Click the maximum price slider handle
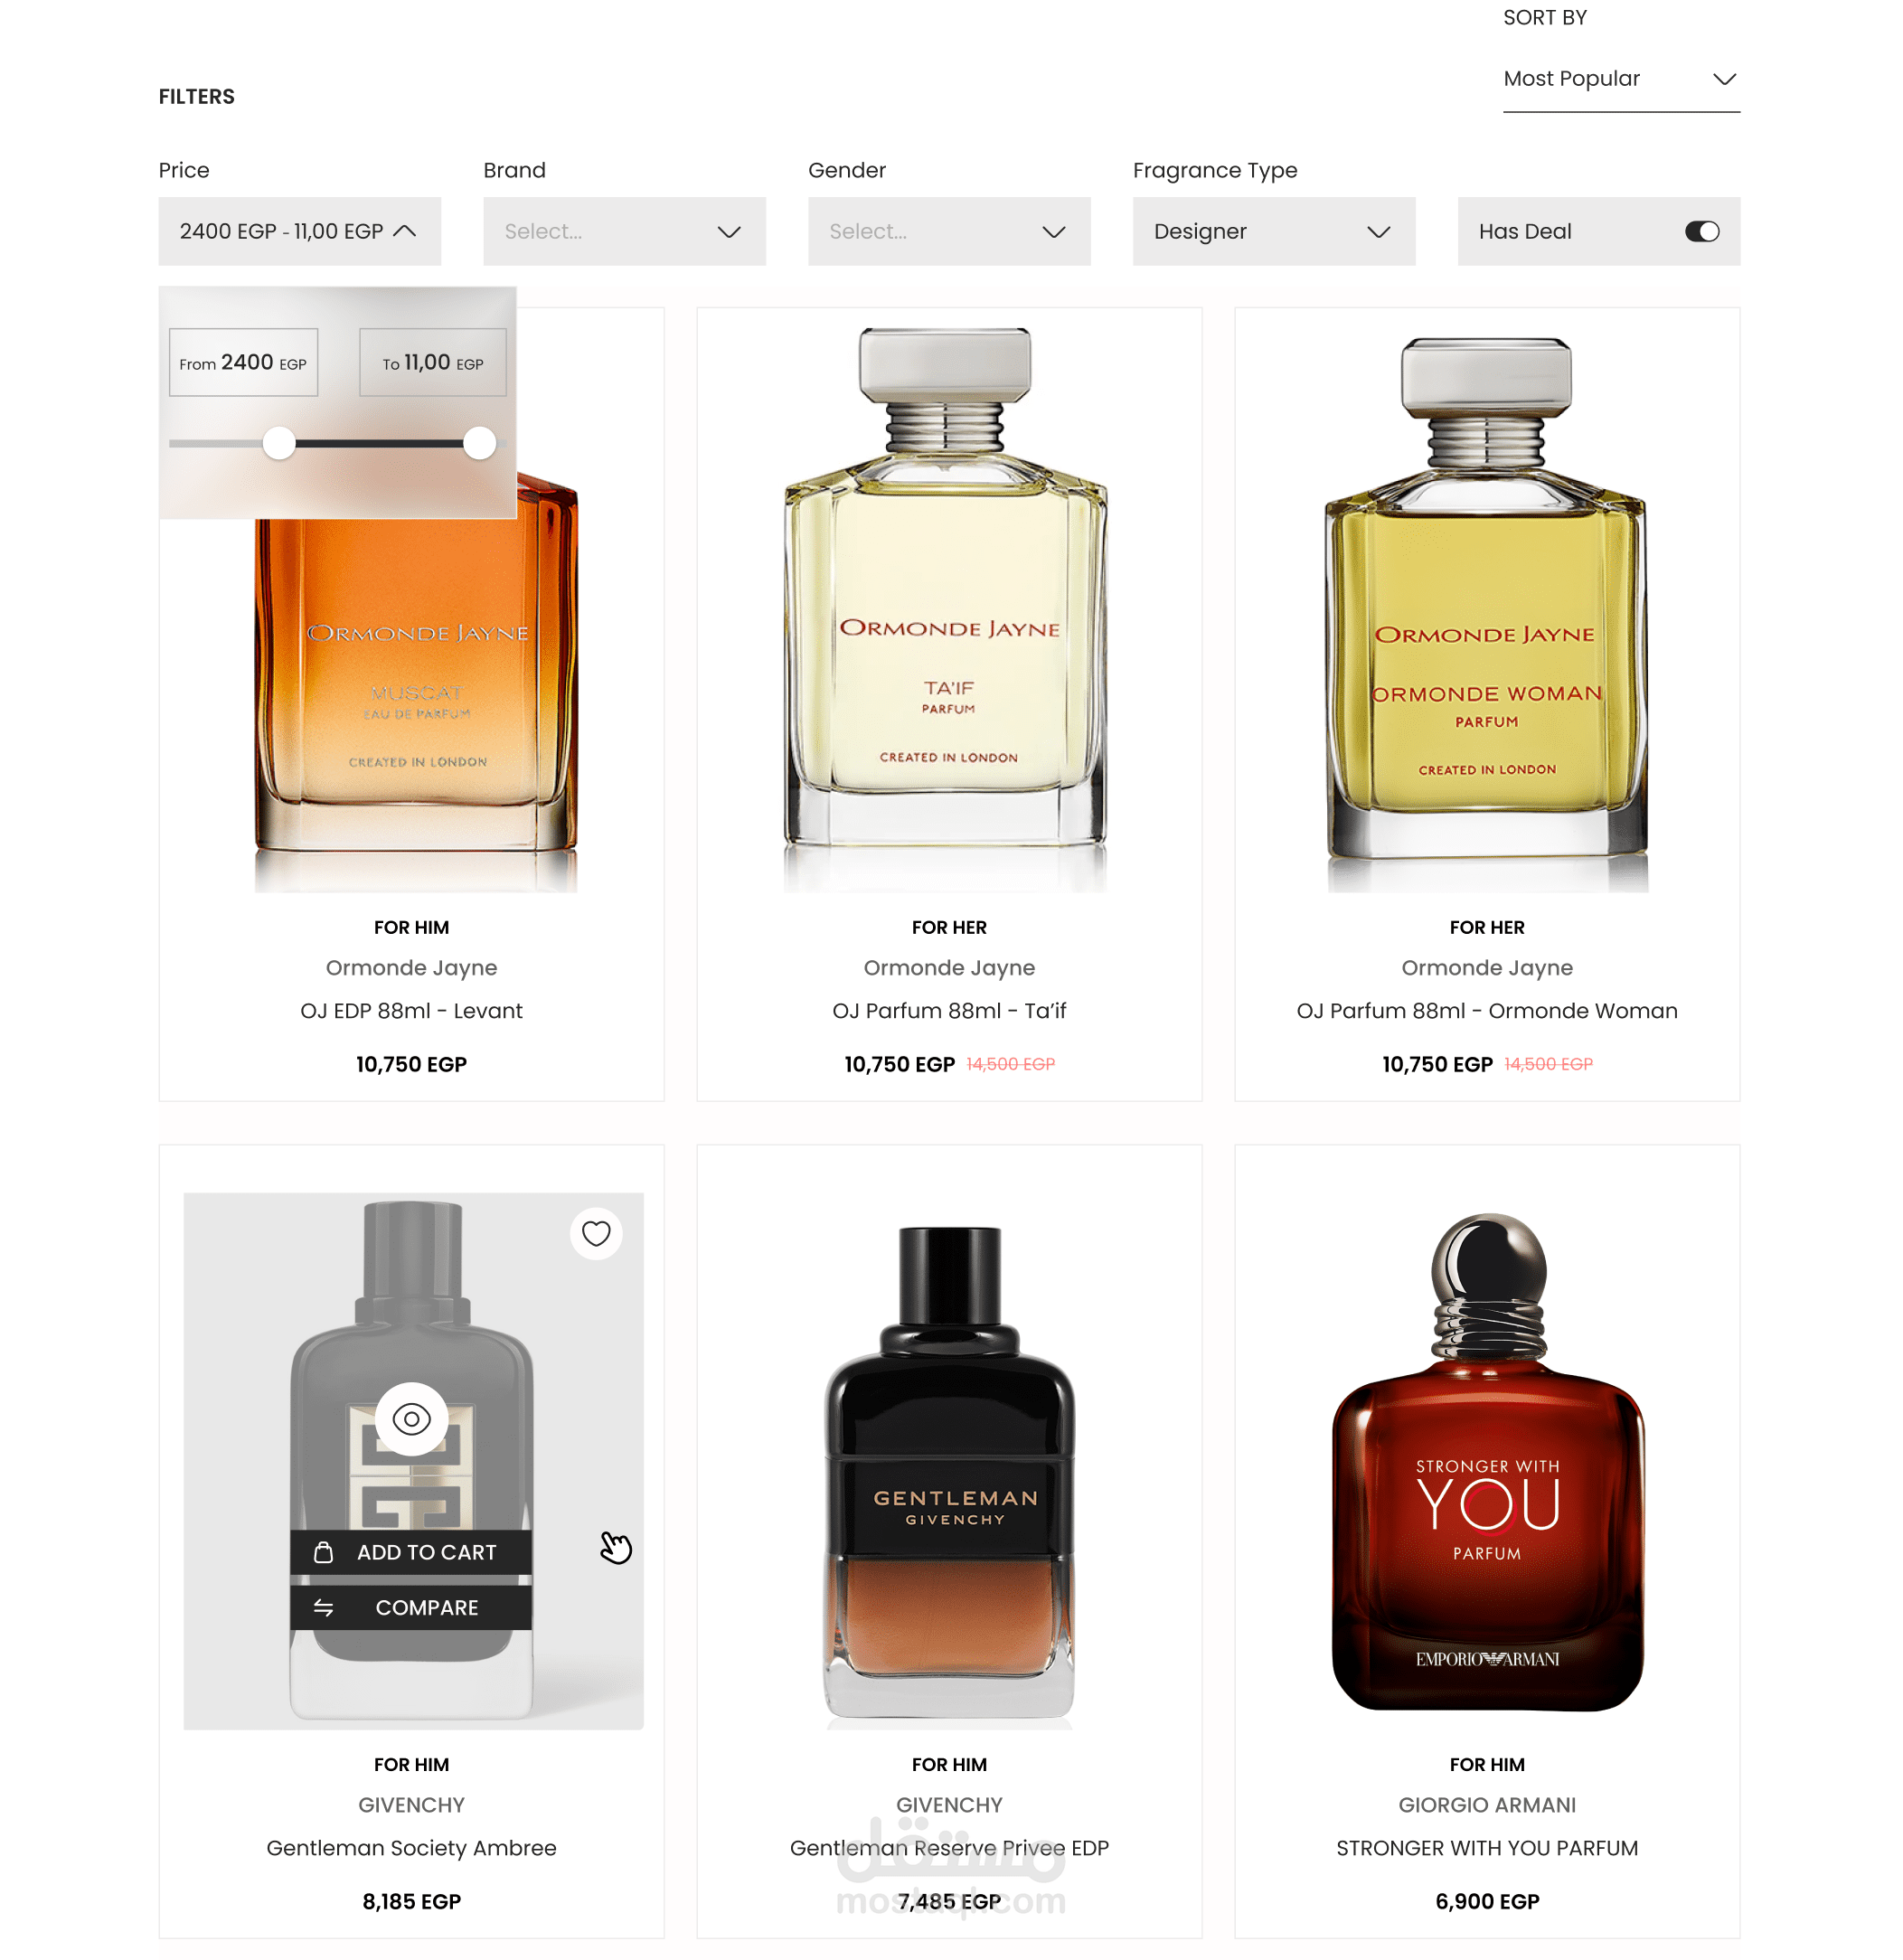Viewport: 1903px width, 1960px height. click(480, 442)
